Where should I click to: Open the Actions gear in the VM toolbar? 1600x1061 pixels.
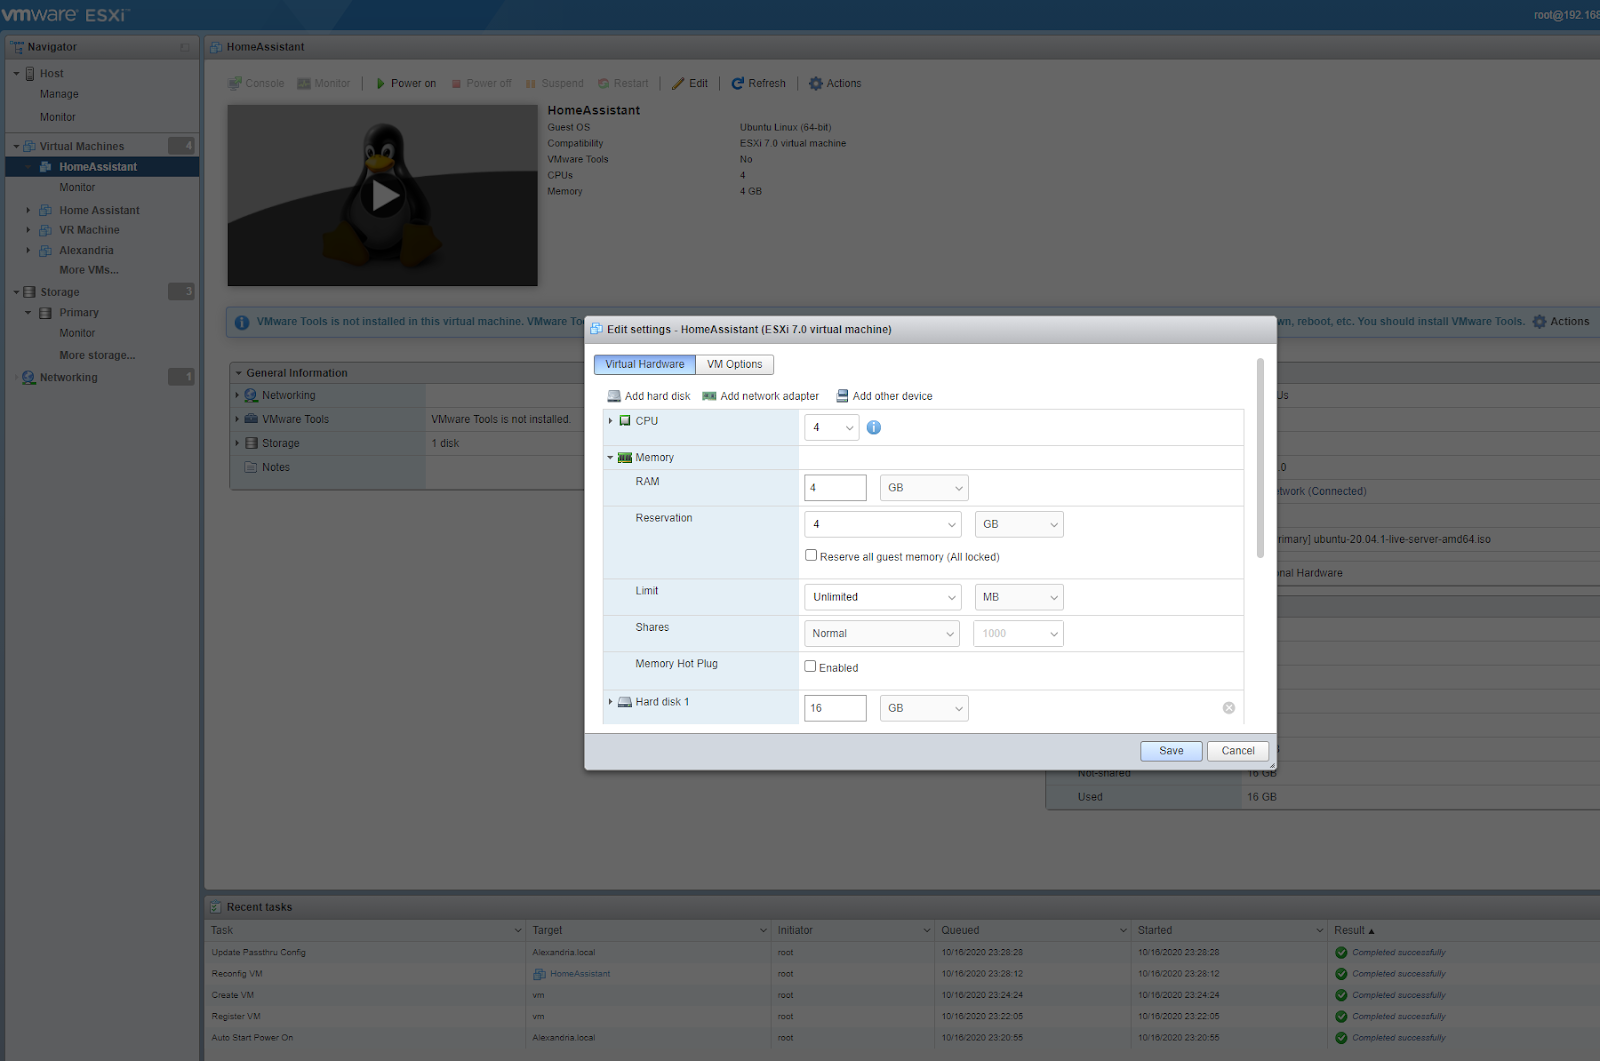[816, 84]
